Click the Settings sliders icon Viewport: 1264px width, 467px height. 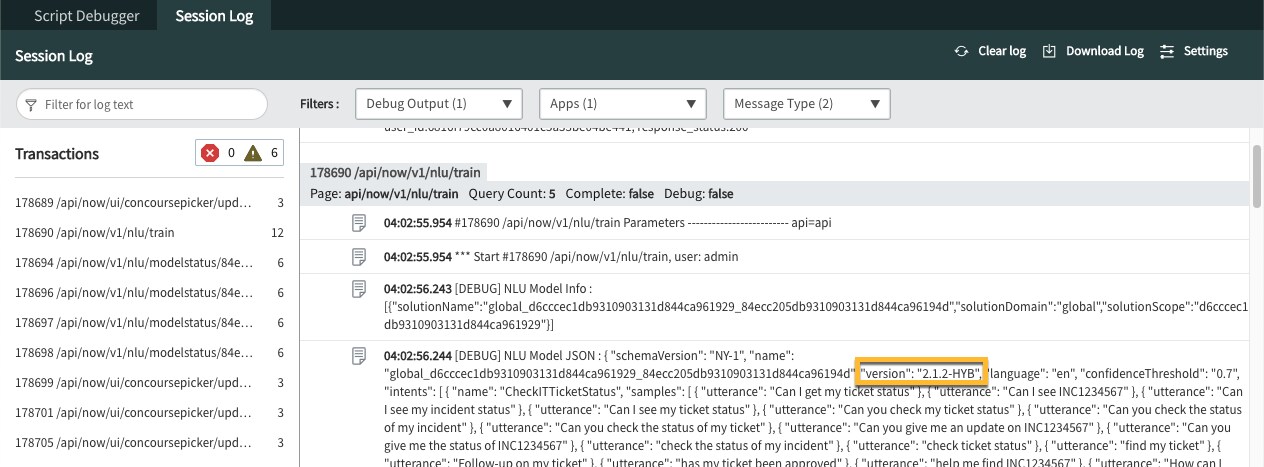[1166, 51]
